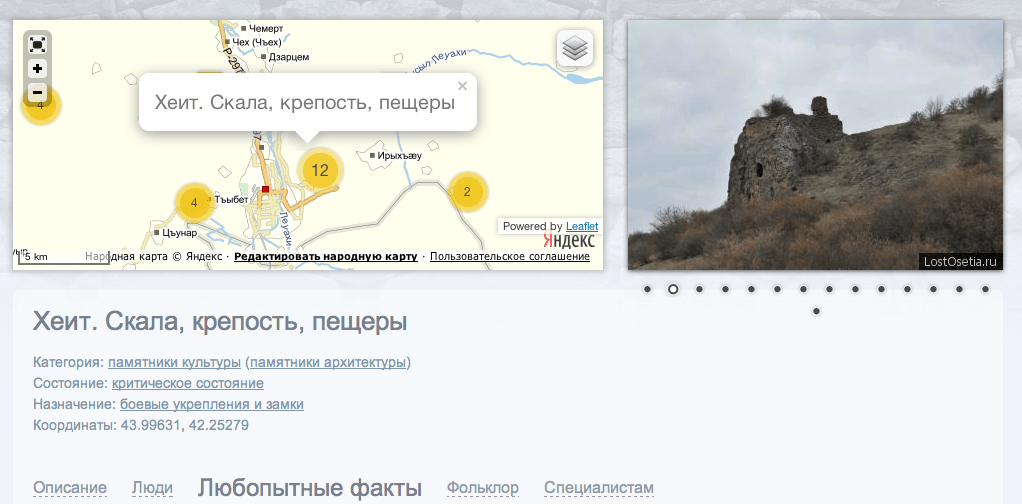Image resolution: width=1022 pixels, height=504 pixels.
Task: Open the map layers switcher
Action: (x=575, y=48)
